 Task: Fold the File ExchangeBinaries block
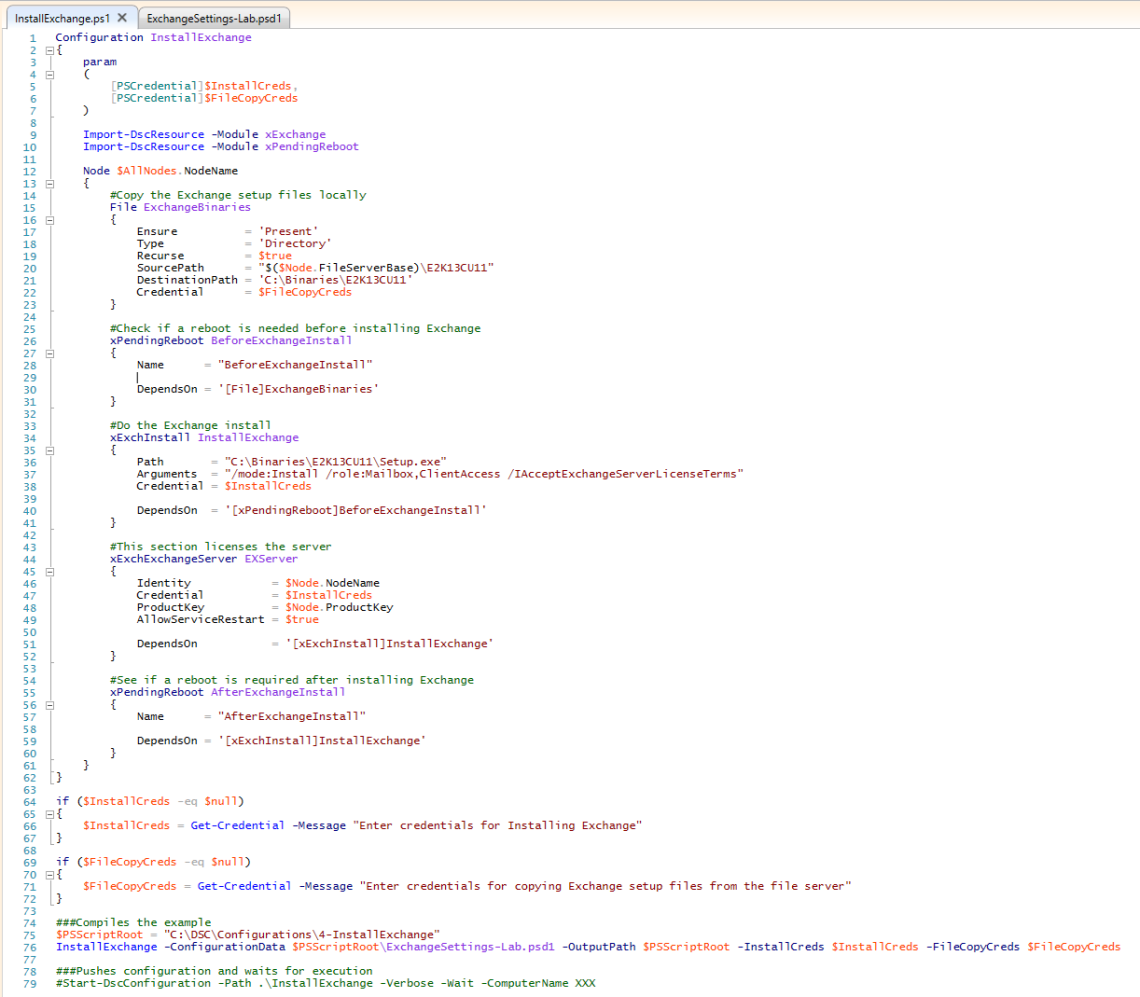pos(49,219)
